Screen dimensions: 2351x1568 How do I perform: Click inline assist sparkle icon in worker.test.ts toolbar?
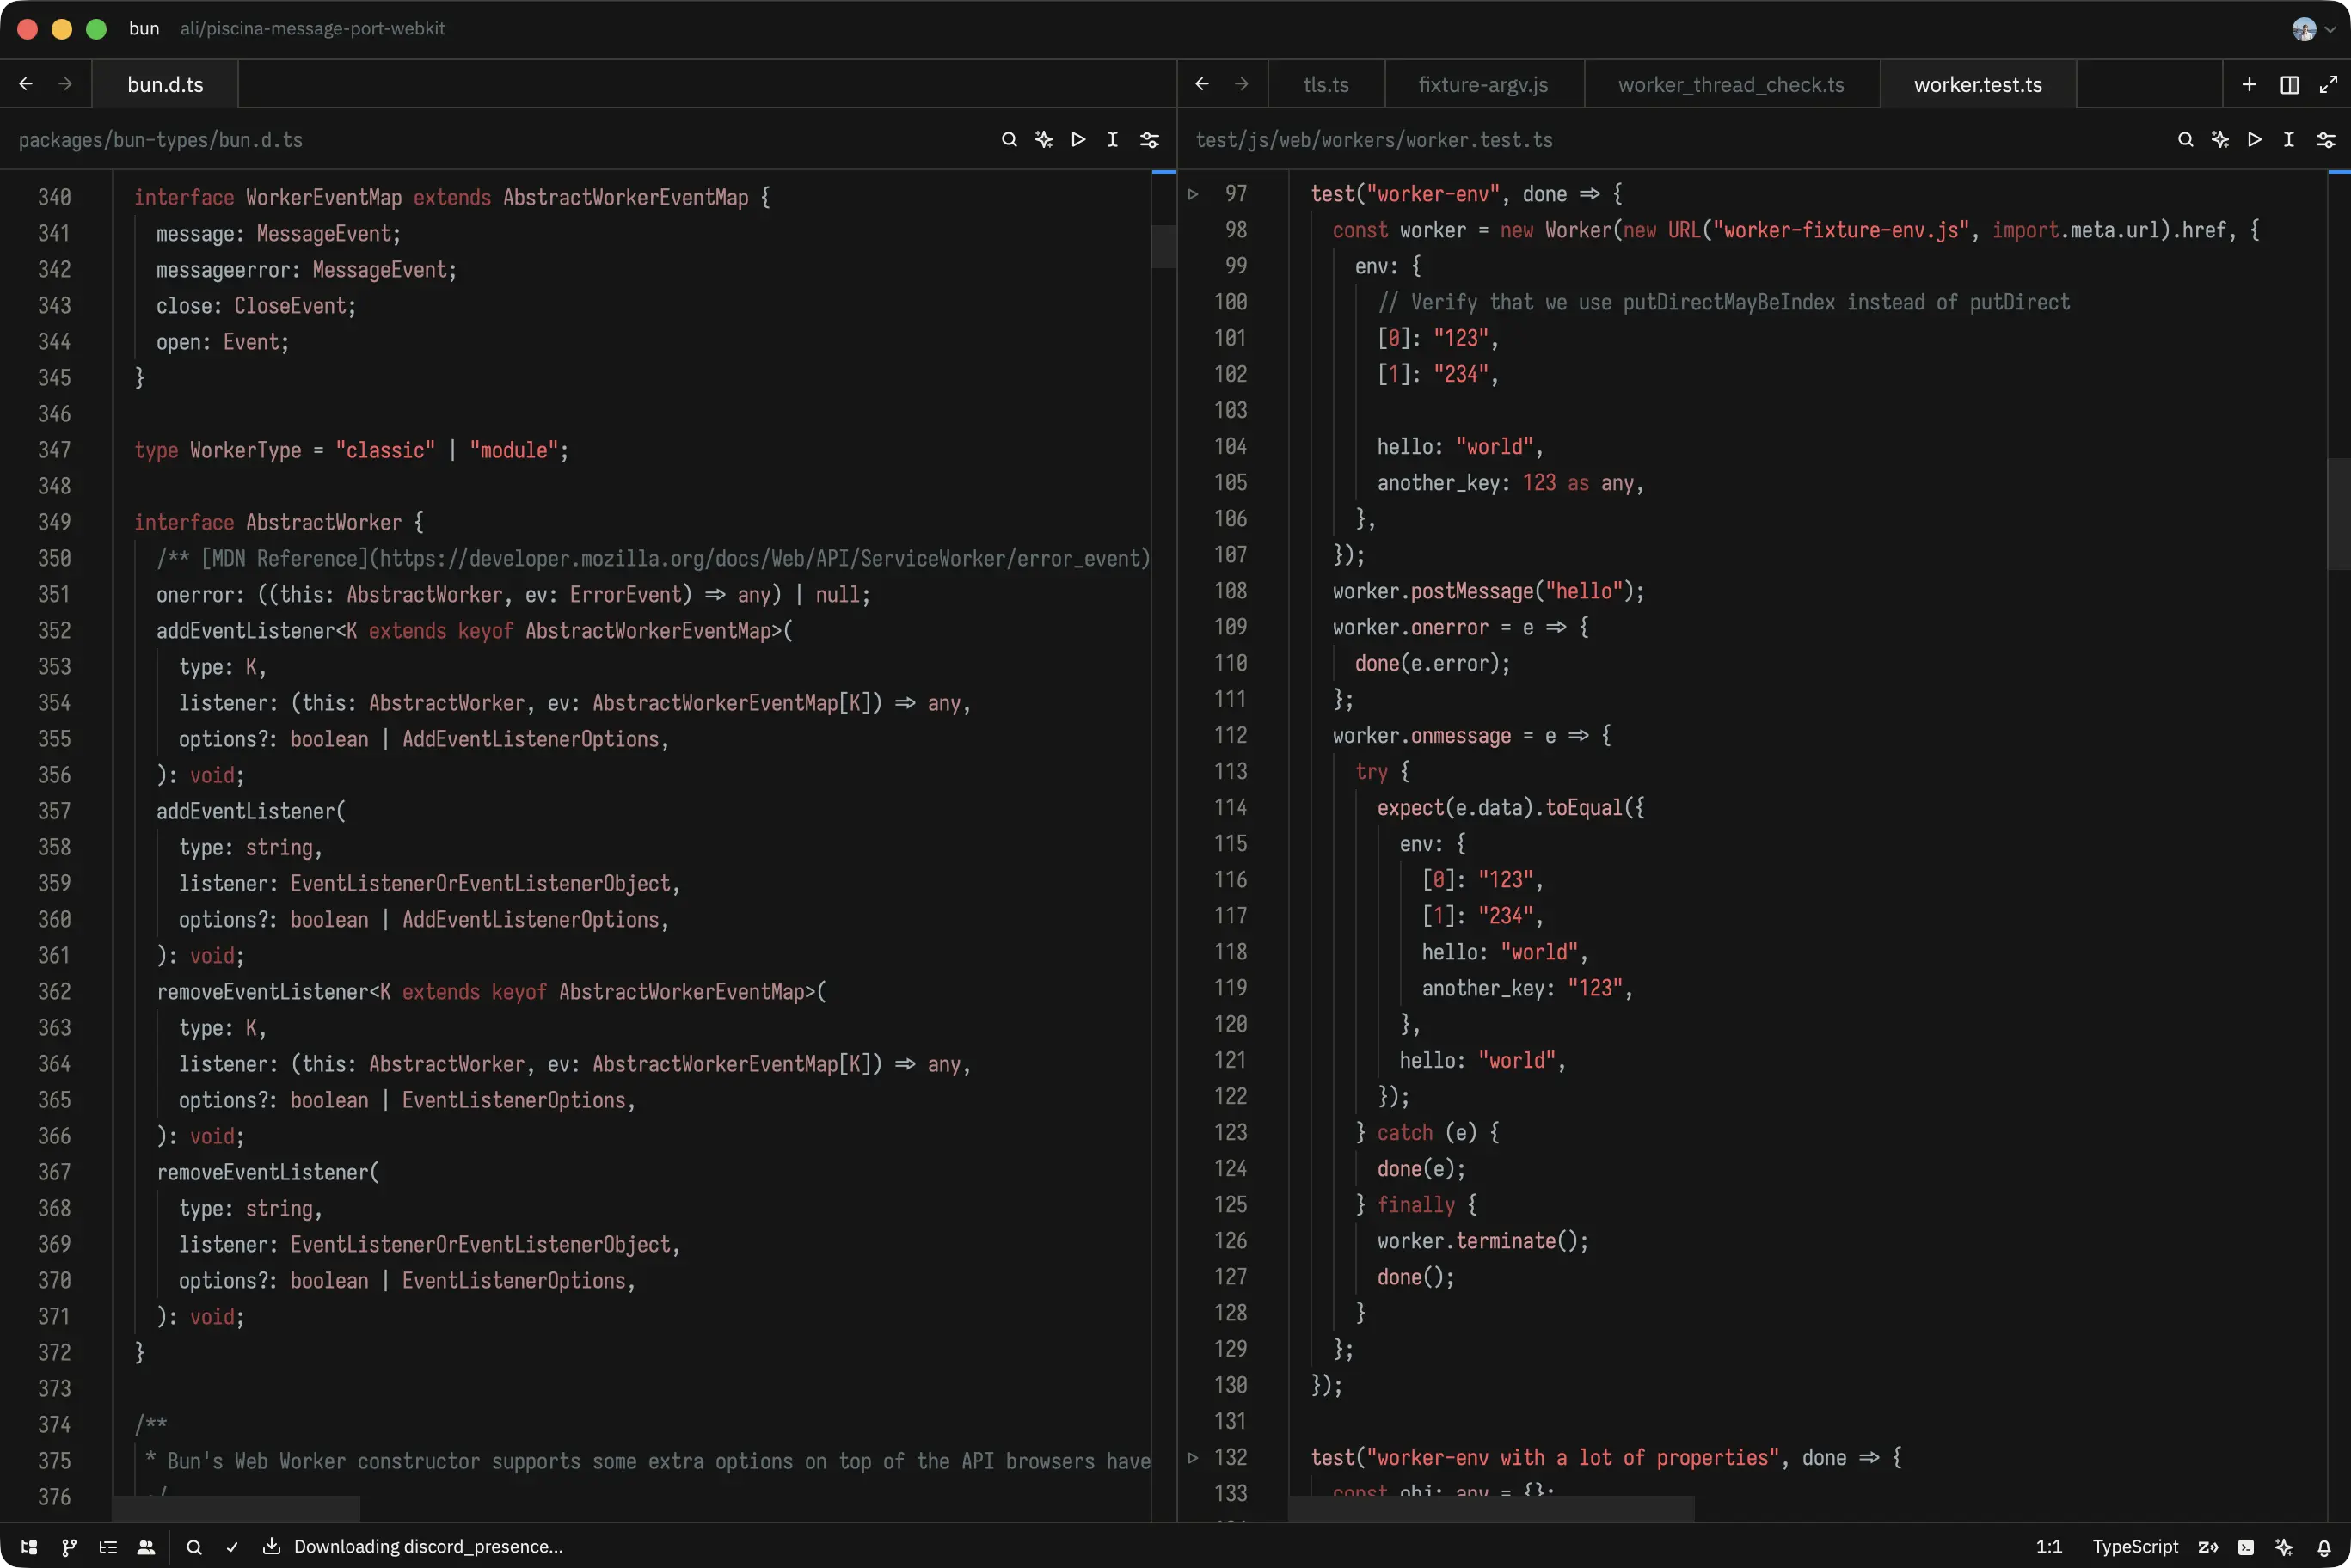(x=2220, y=139)
